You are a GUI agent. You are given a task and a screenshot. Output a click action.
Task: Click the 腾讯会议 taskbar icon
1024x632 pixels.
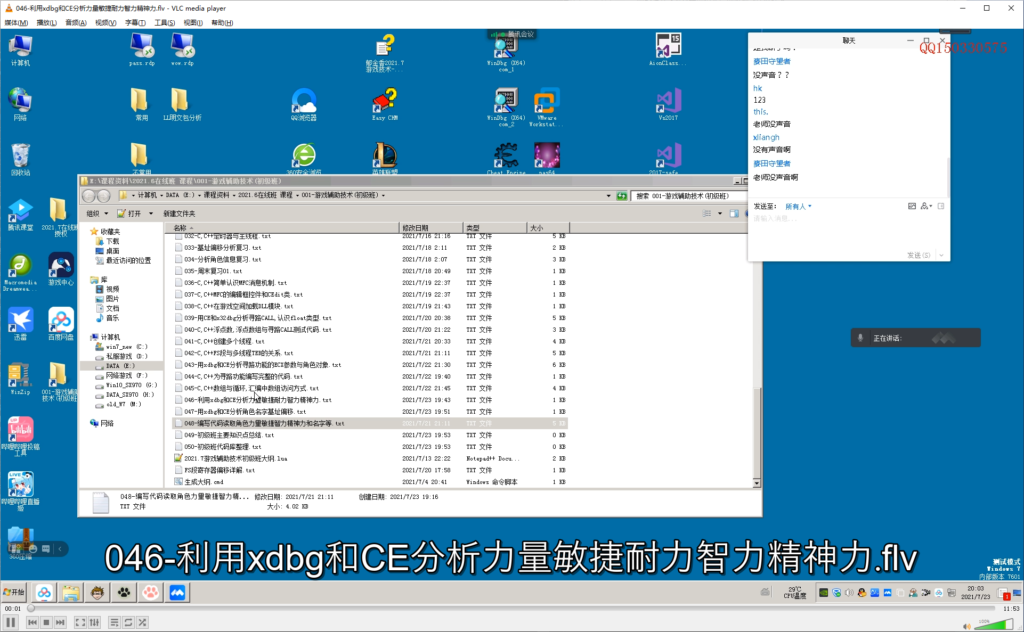tap(177, 592)
